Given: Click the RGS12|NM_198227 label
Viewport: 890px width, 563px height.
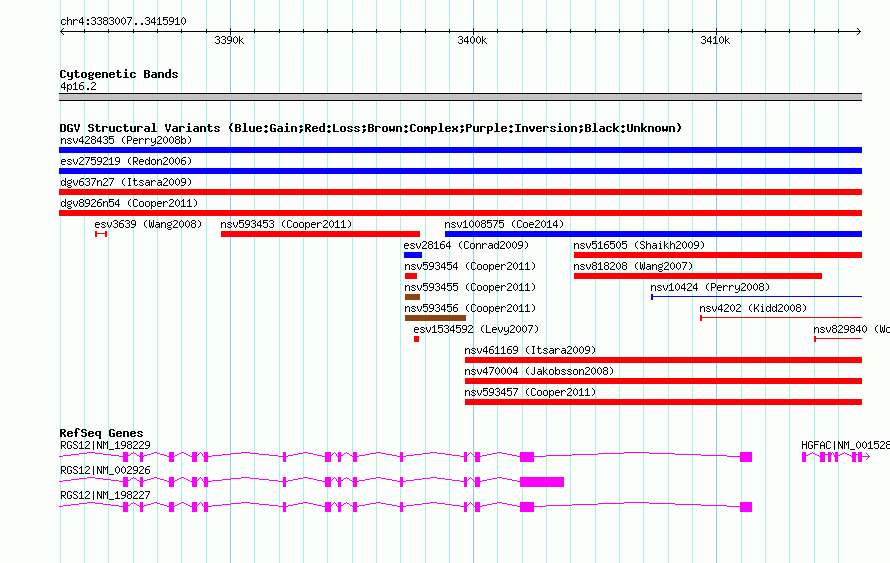Looking at the screenshot, I should [105, 495].
